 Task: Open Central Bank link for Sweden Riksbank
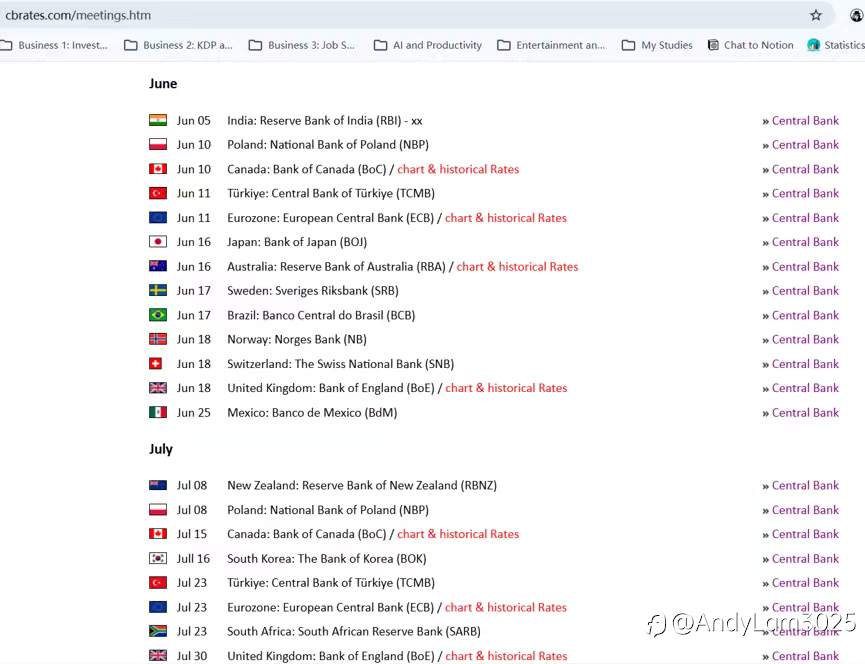pyautogui.click(x=805, y=291)
